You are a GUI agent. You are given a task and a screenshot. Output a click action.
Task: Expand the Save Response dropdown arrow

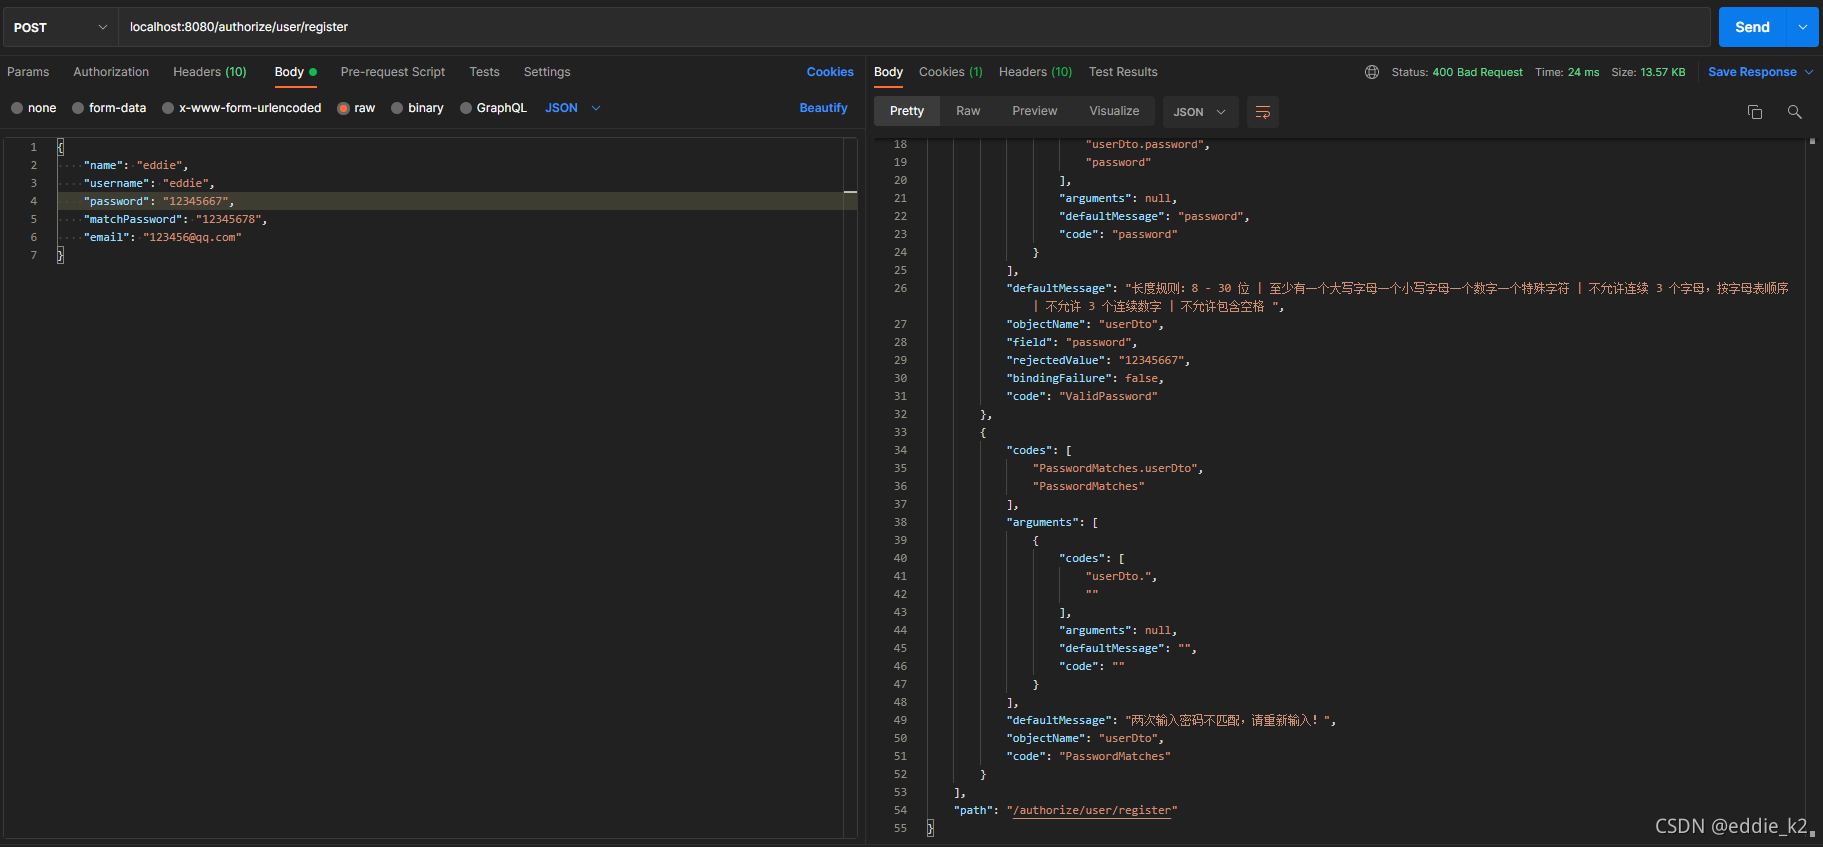click(1808, 72)
